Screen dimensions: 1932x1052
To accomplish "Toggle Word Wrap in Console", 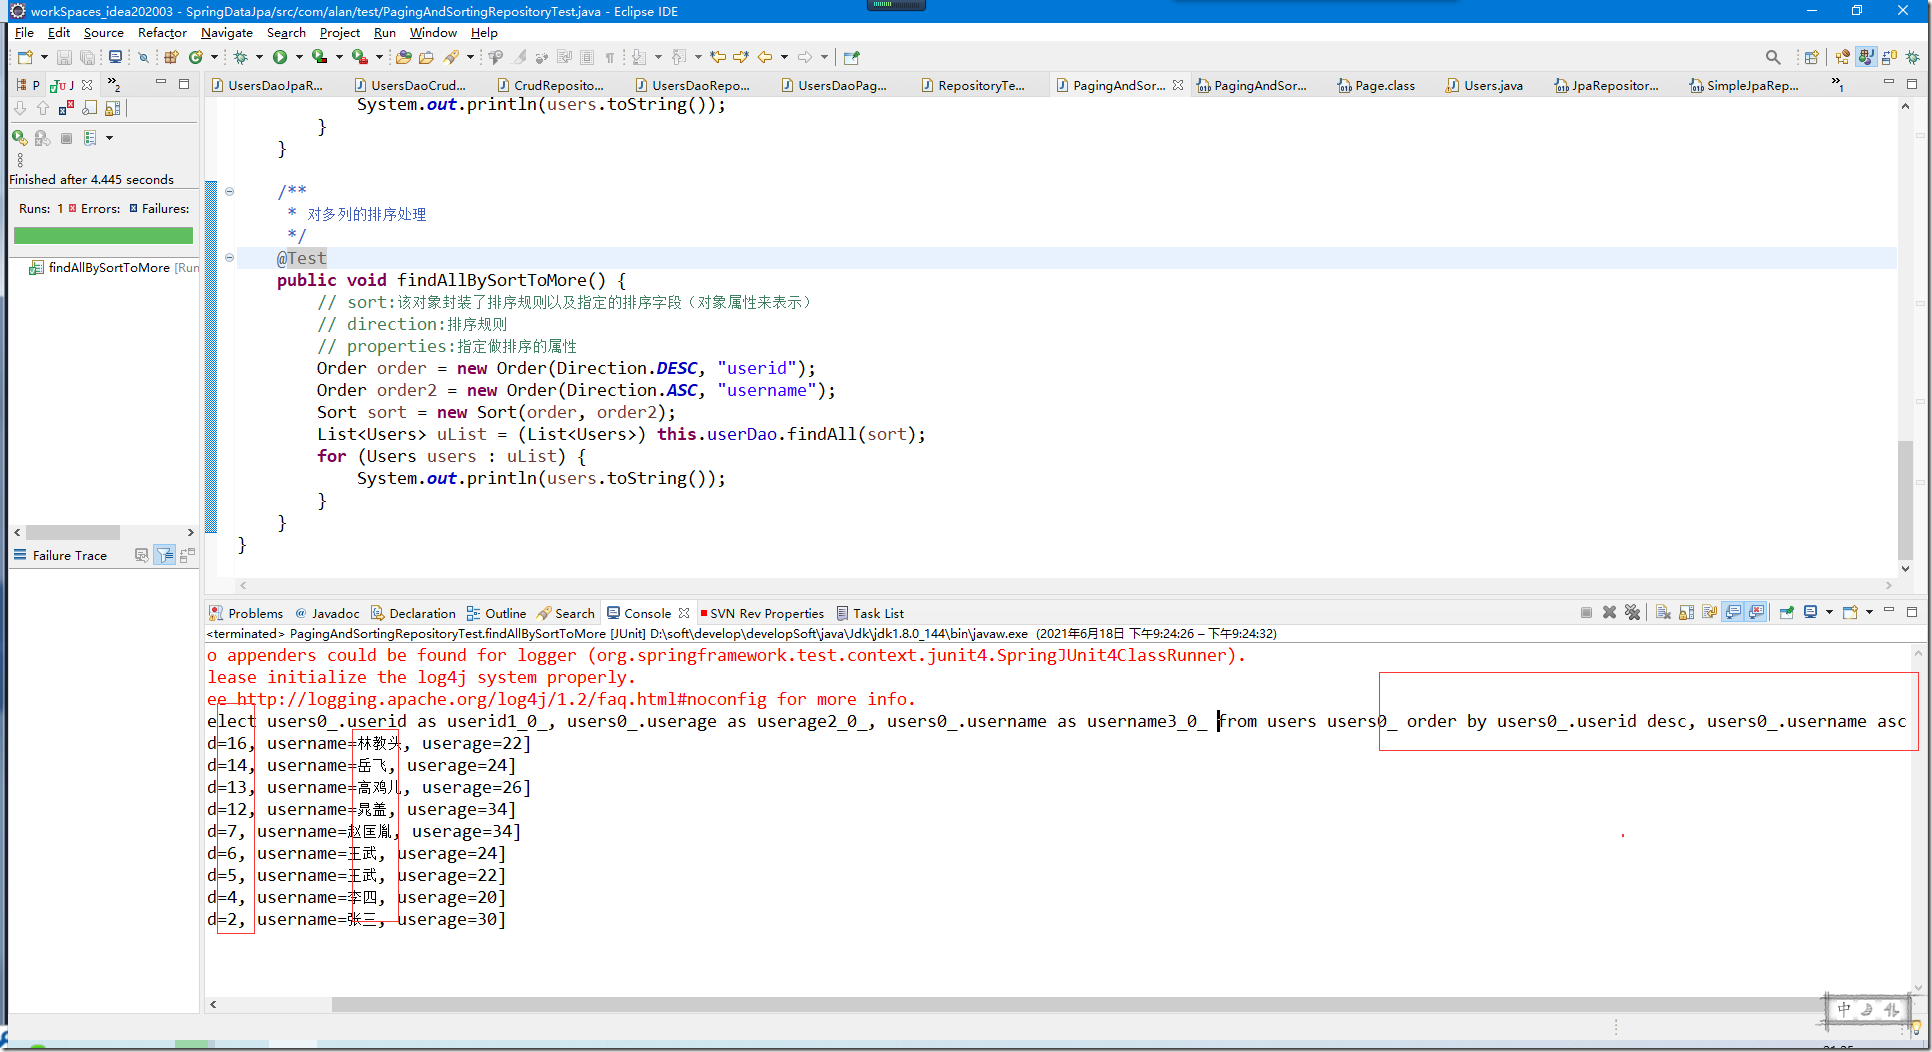I will point(1710,612).
